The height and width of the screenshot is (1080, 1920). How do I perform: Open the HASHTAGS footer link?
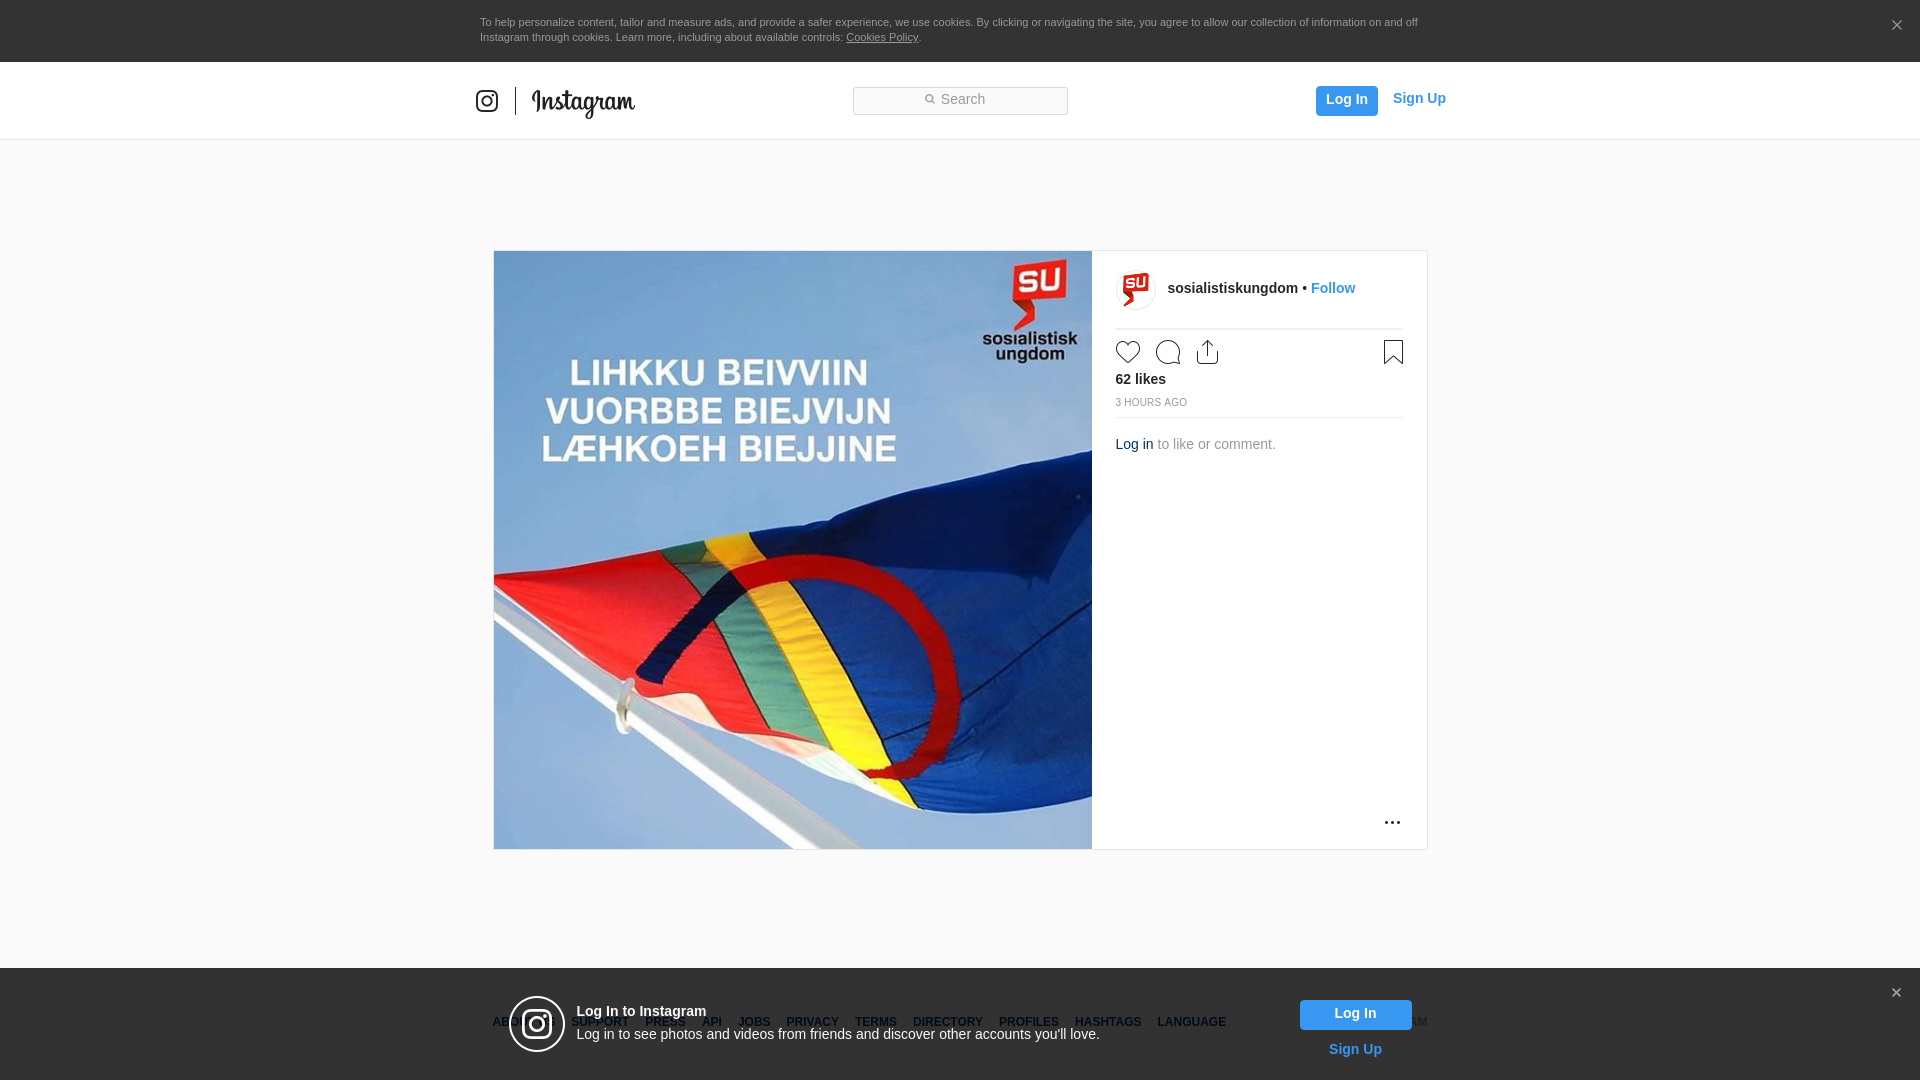(x=1108, y=1022)
